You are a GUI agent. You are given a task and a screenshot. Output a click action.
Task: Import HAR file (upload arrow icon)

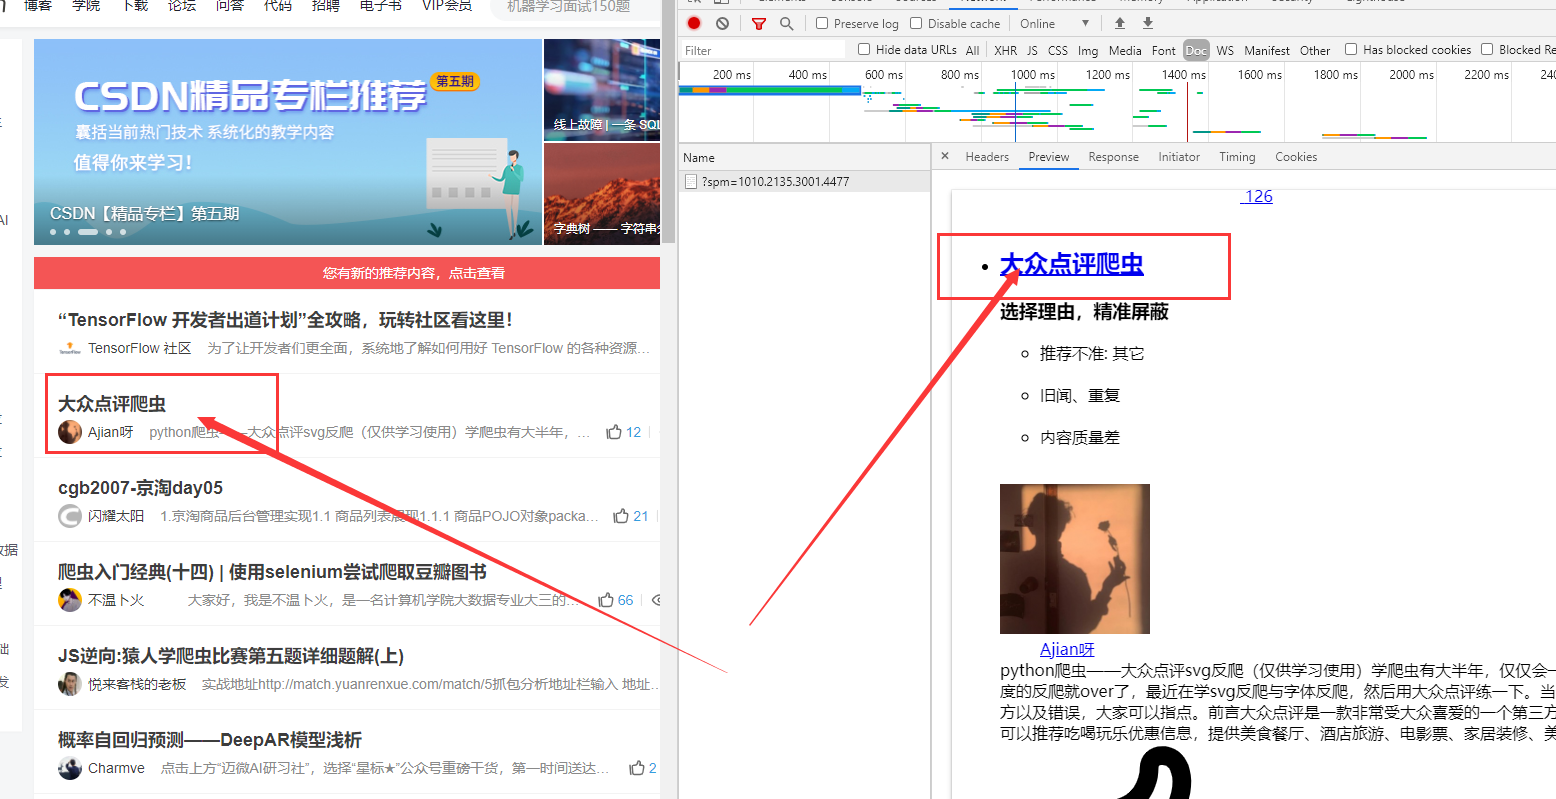[x=1118, y=23]
